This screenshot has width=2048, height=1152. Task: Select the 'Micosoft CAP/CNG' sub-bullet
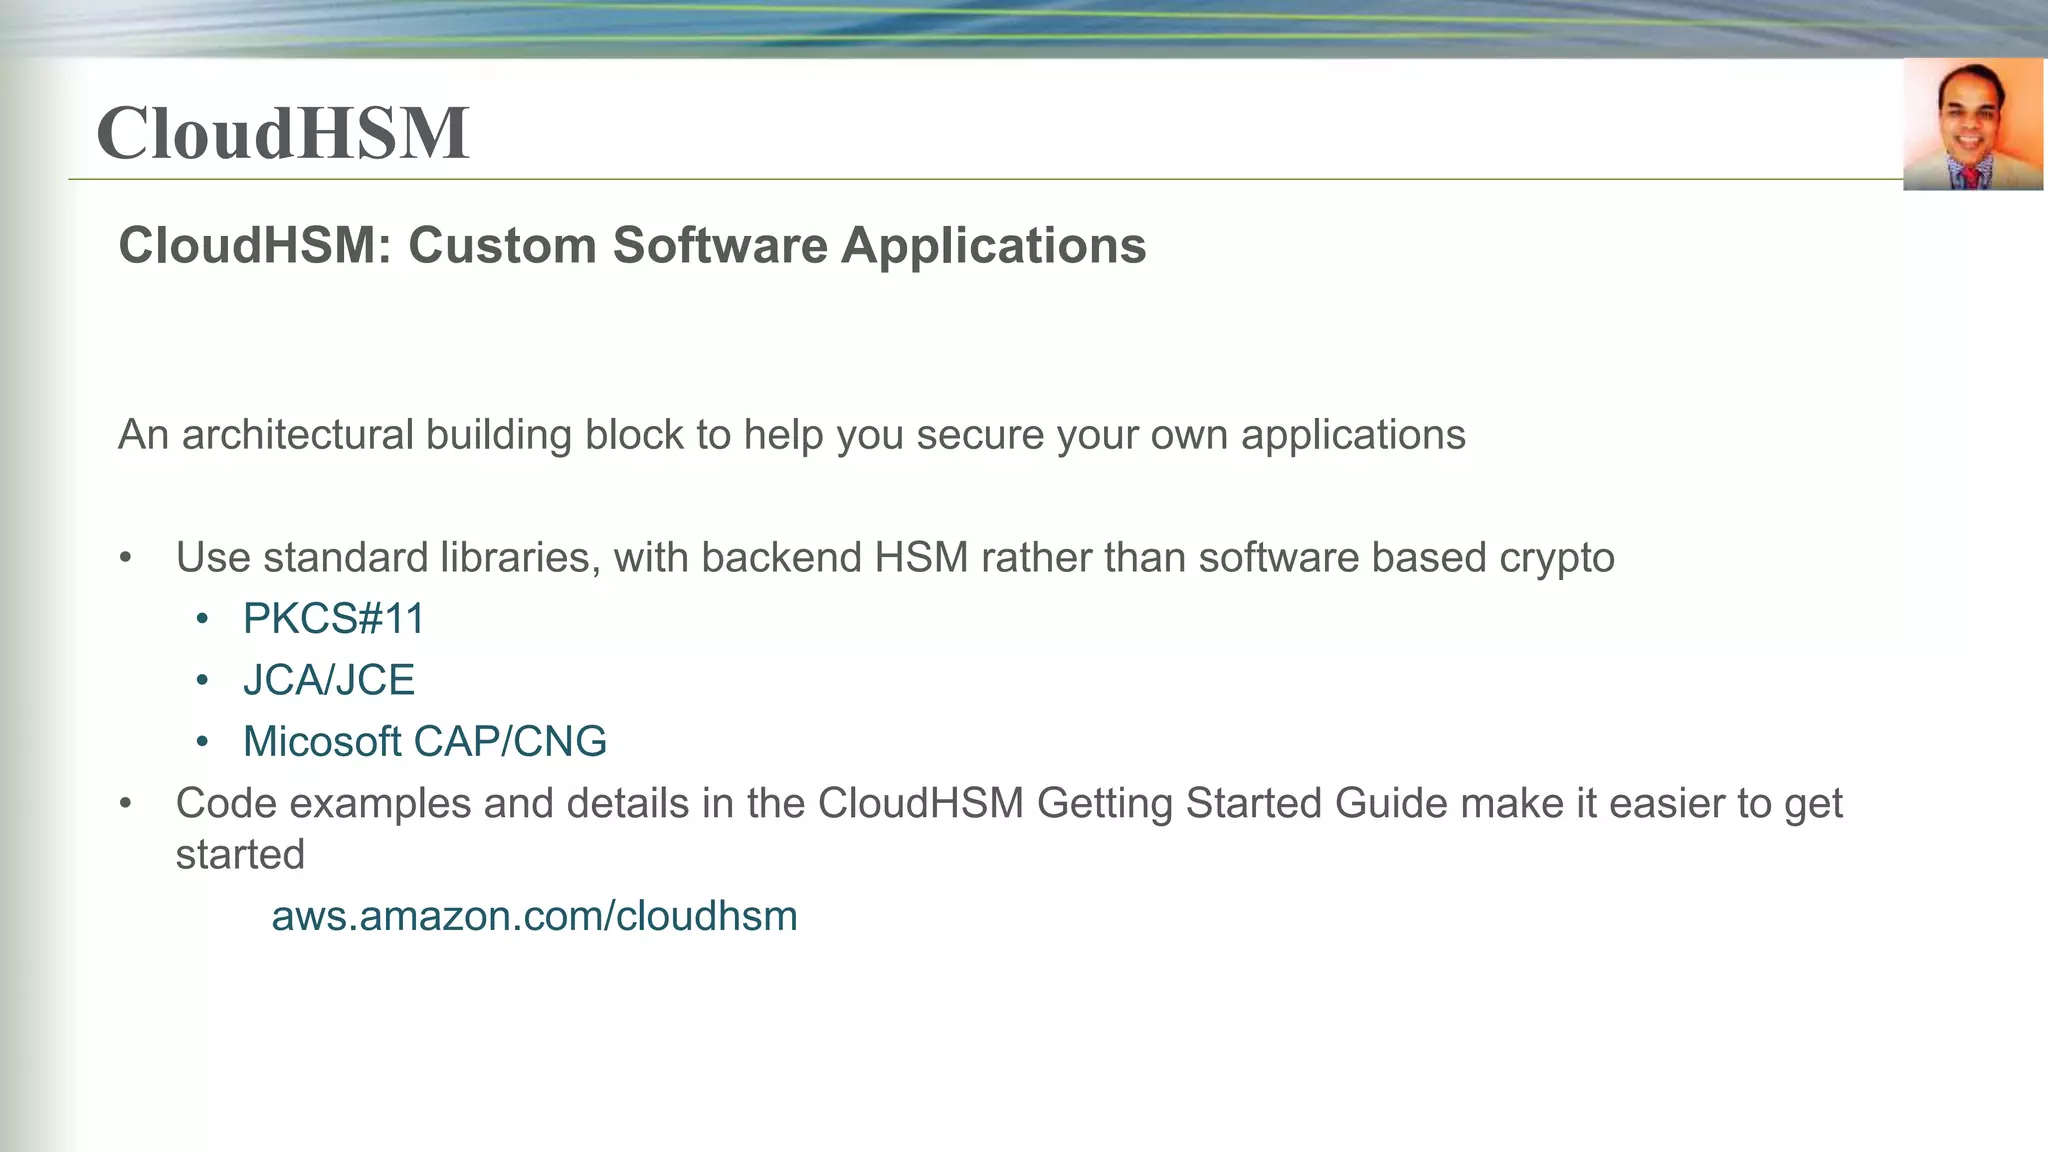click(424, 742)
